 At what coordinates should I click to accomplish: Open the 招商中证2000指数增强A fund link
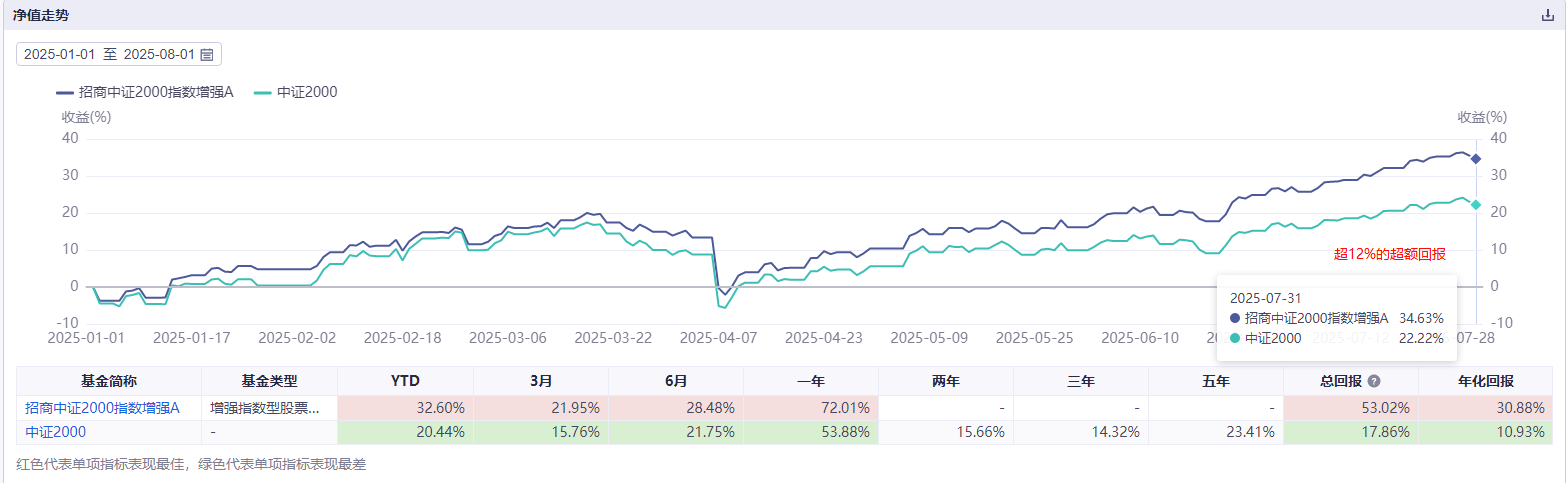102,408
